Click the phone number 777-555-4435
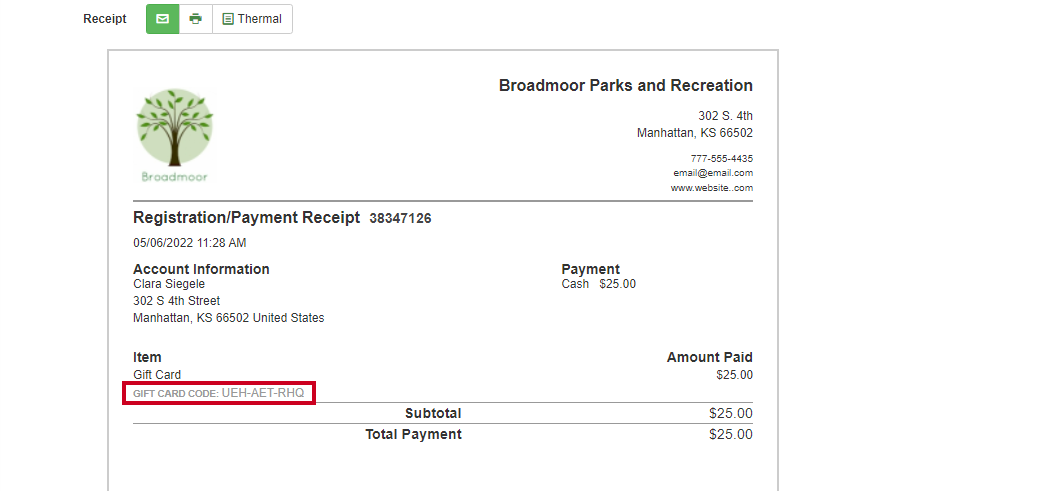The height and width of the screenshot is (491, 1064). tap(722, 158)
